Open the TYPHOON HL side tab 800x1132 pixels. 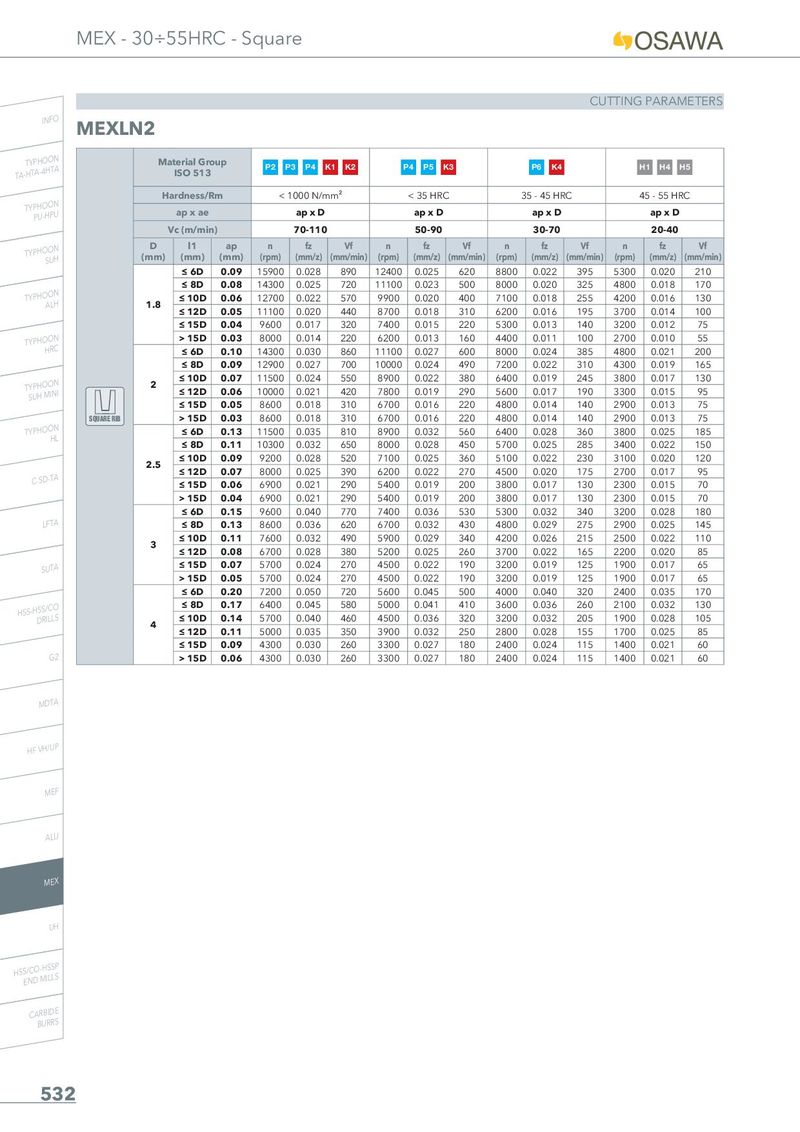pos(32,435)
